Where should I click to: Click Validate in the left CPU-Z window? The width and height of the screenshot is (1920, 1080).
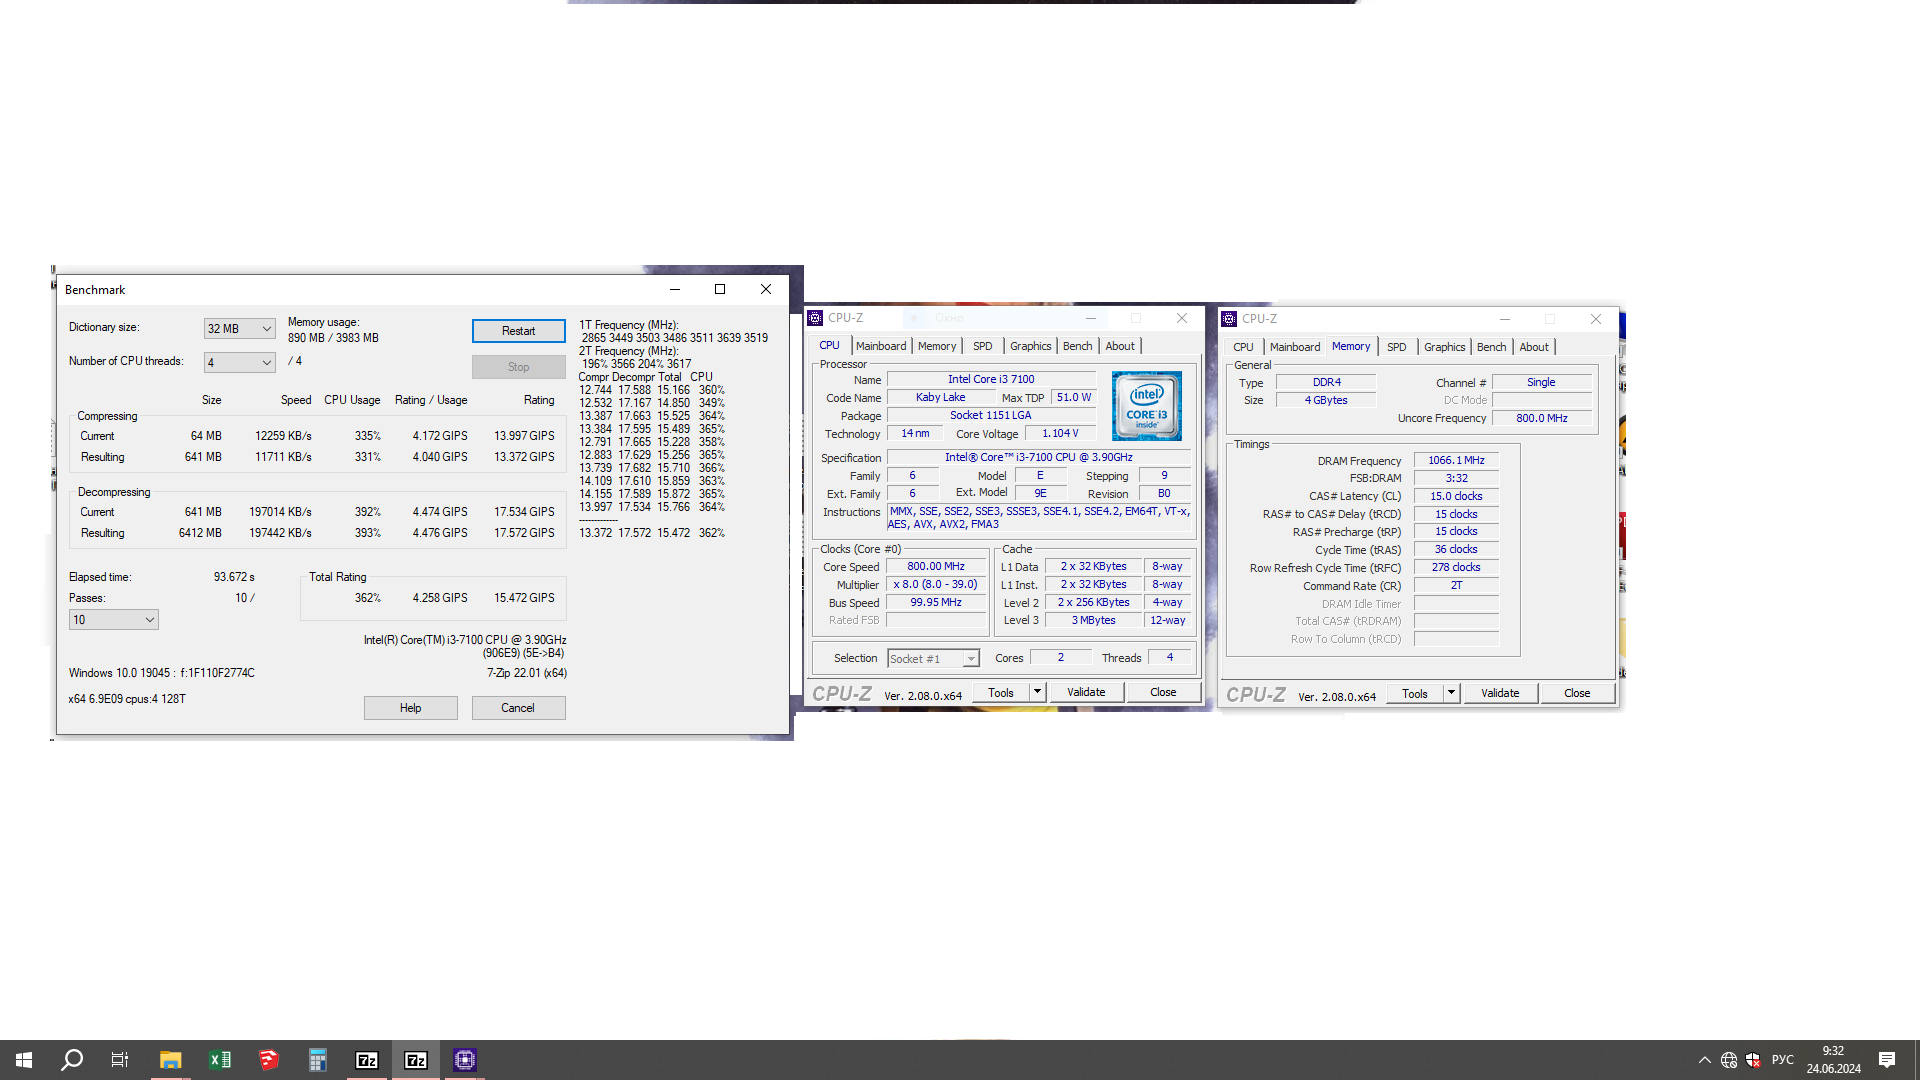1086,692
